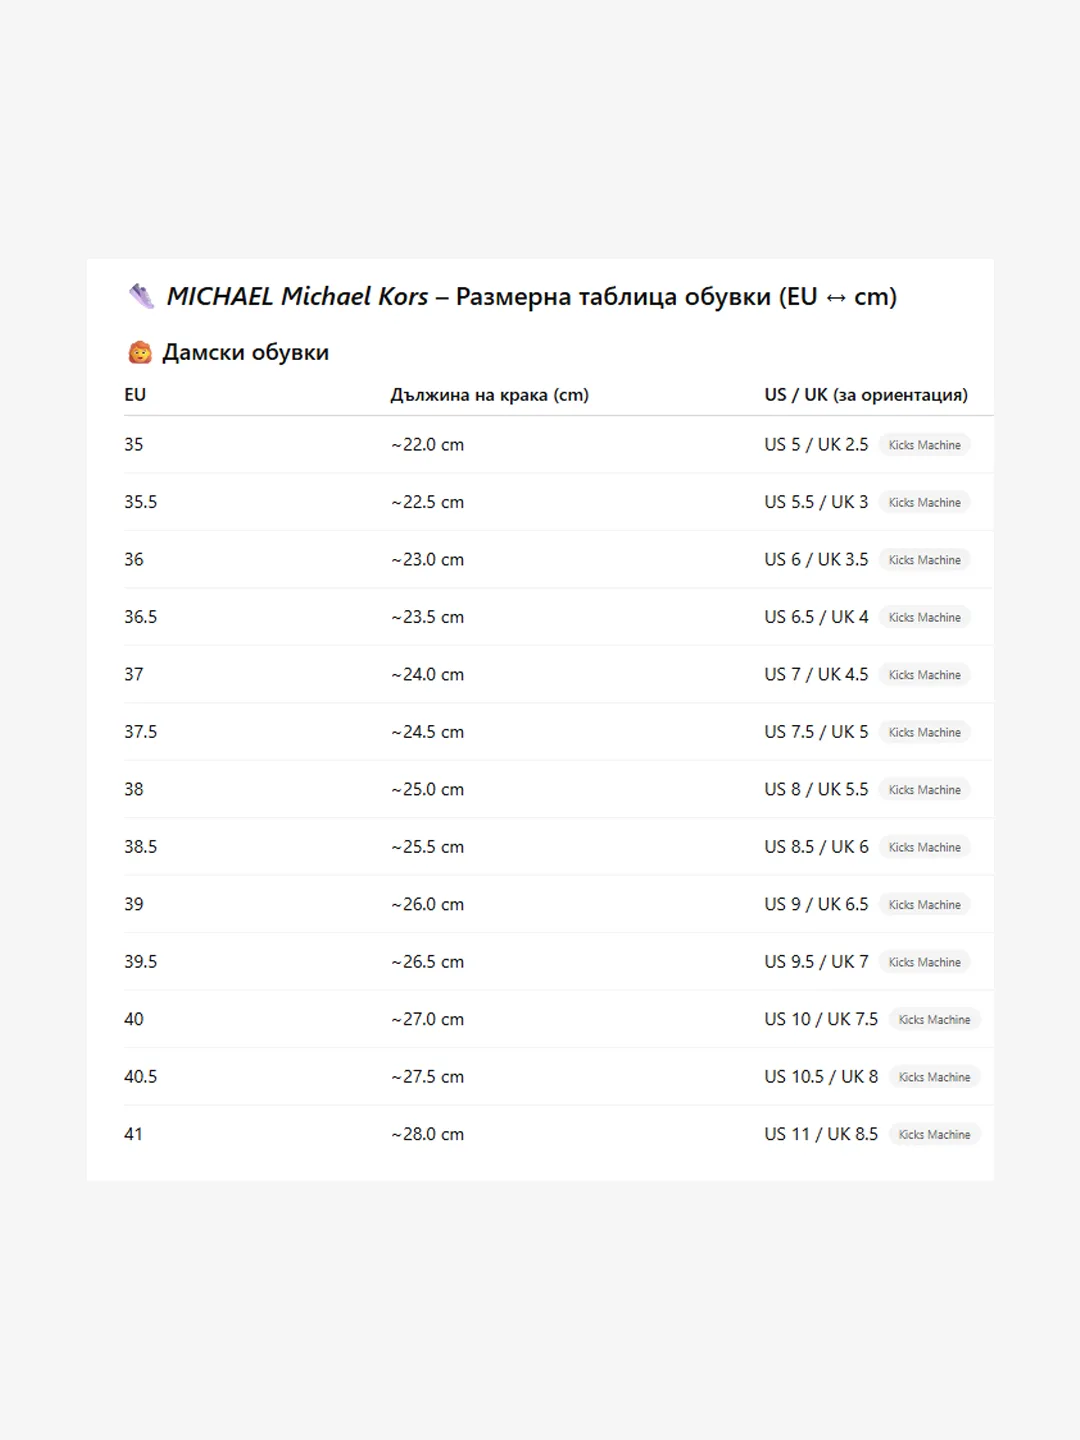The image size is (1080, 1440).
Task: Open Kicks Machine source chip in EU 35 row
Action: [924, 445]
